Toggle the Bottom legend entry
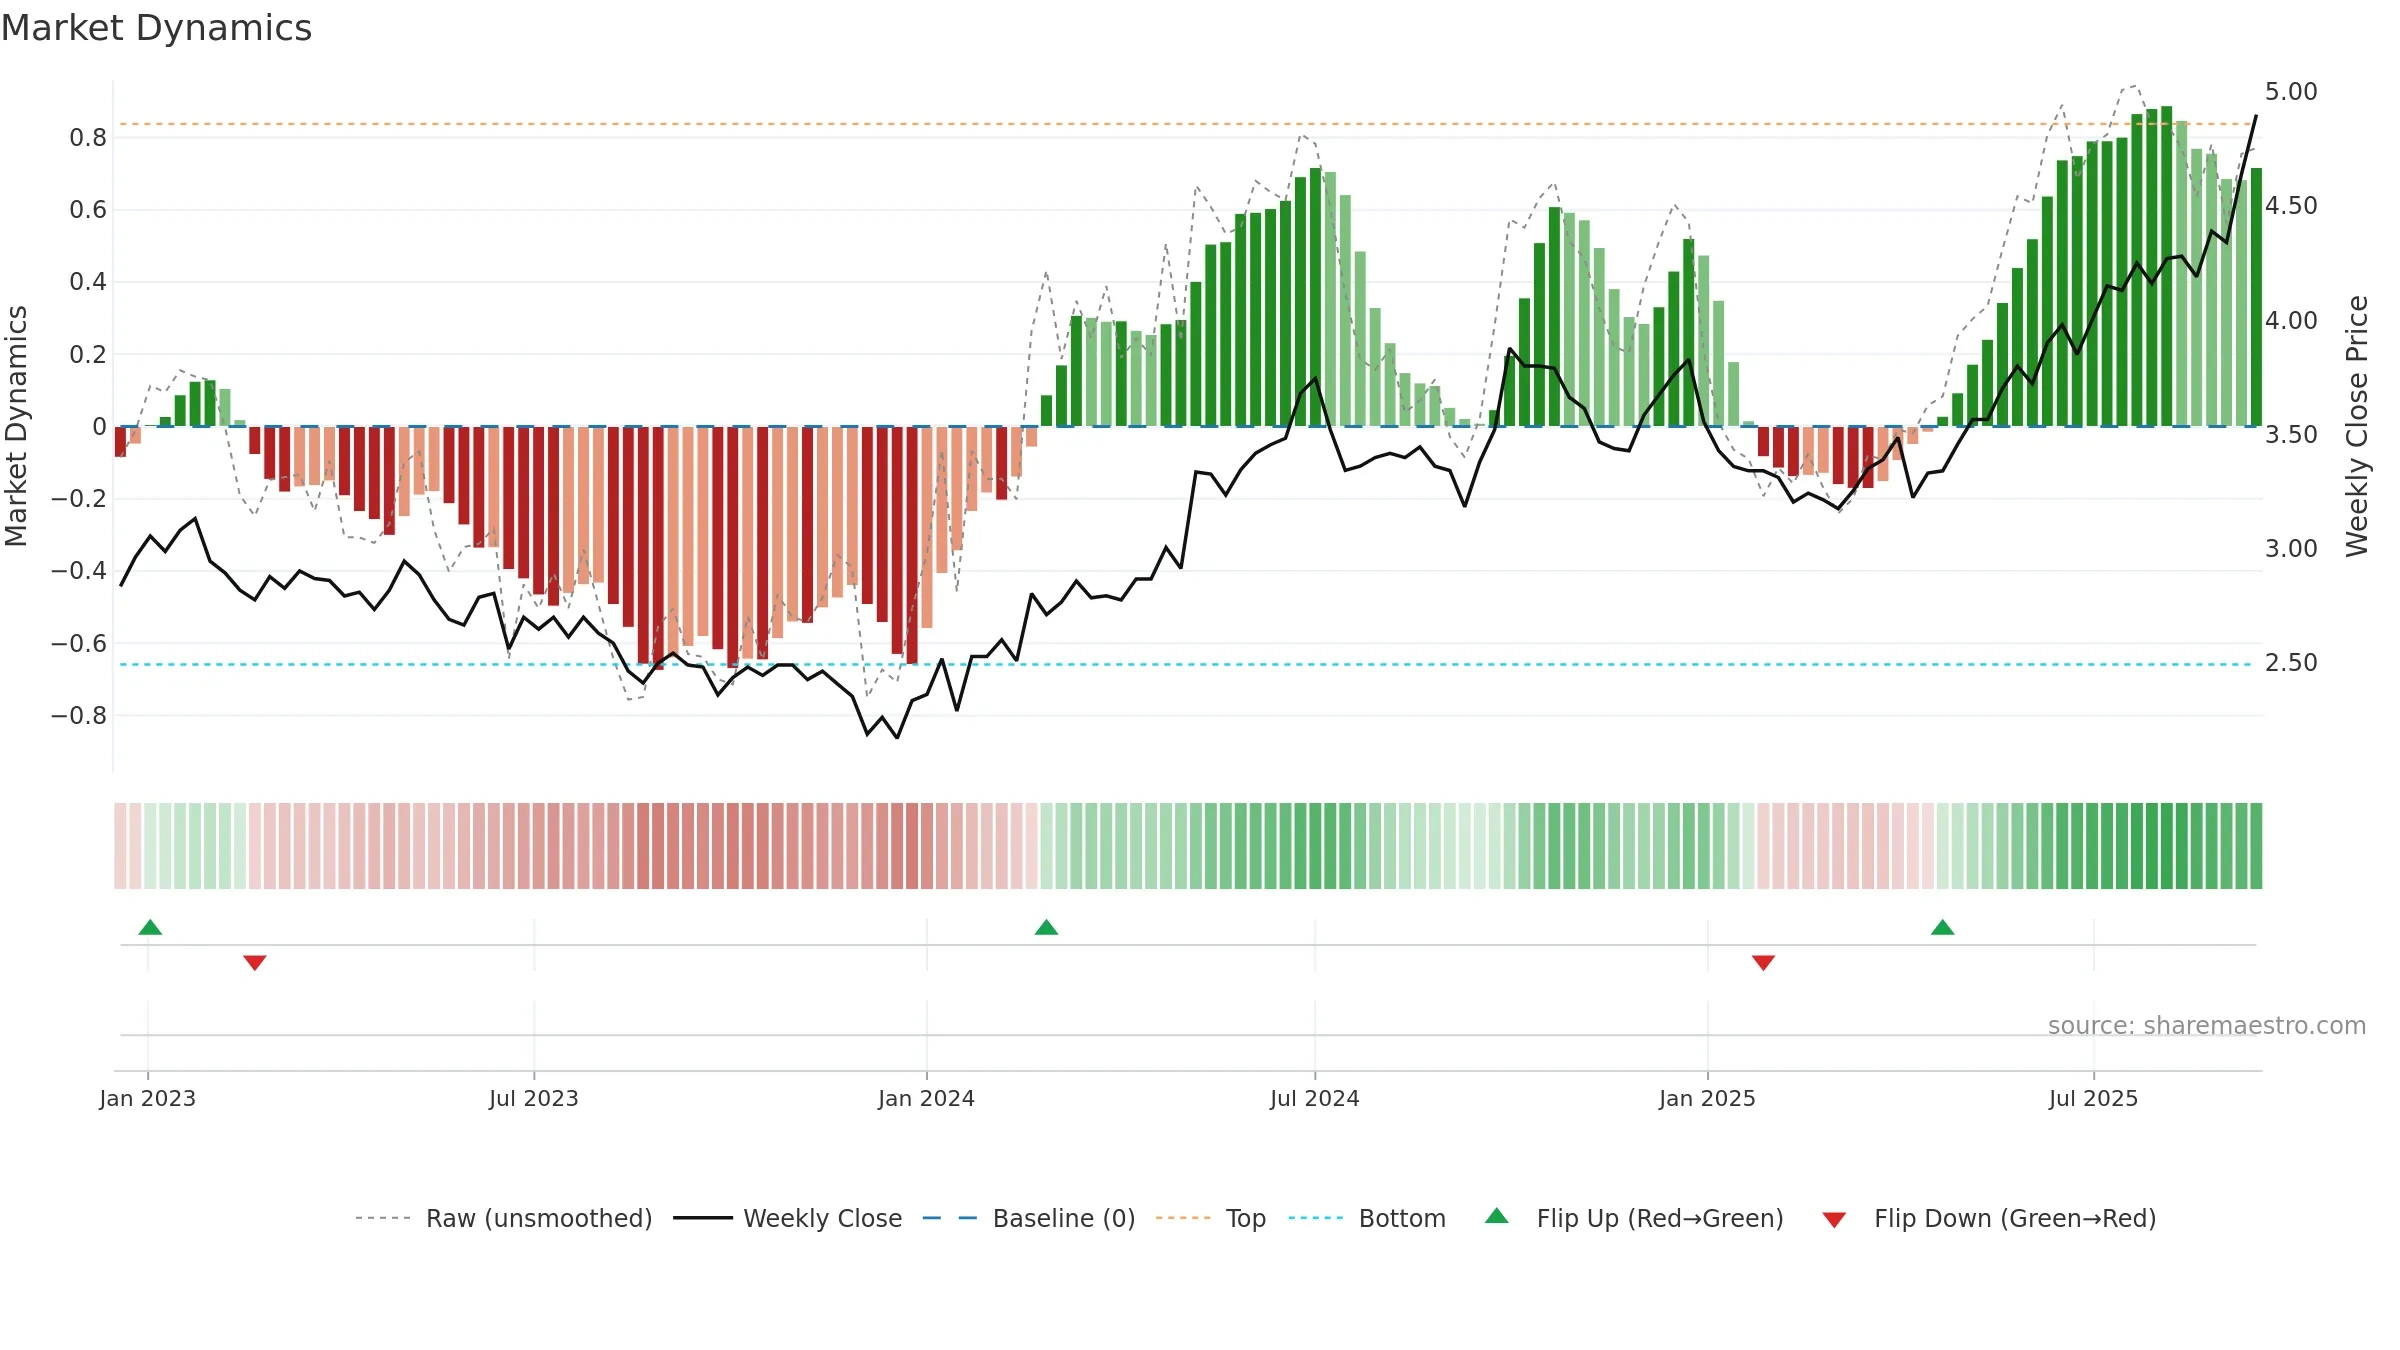This screenshot has width=2400, height=1350. 1368,1218
